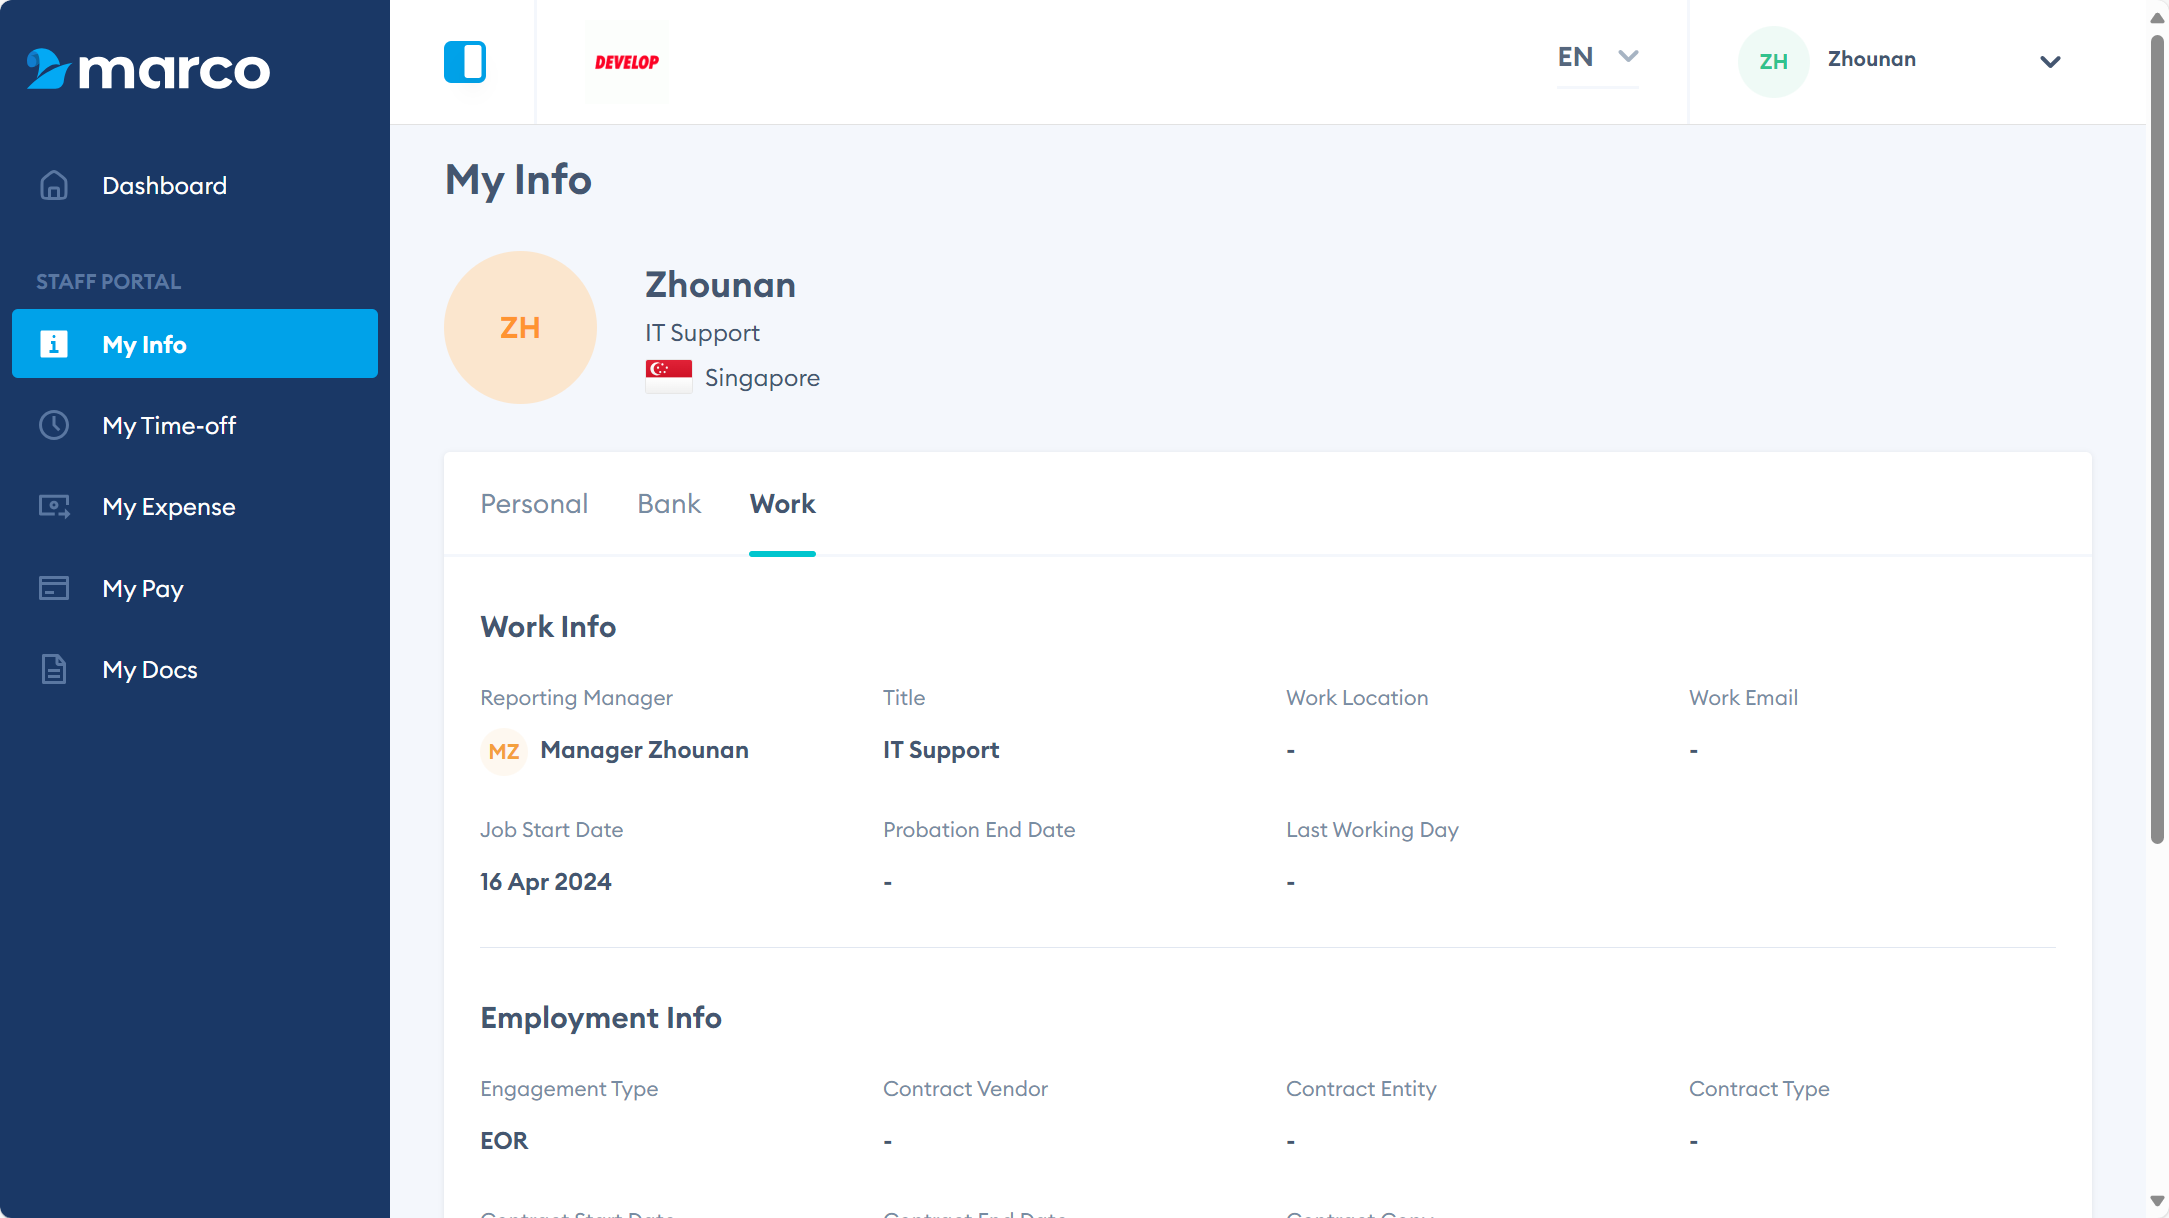Go to My Time-off page
The height and width of the screenshot is (1218, 2169).
pyautogui.click(x=169, y=426)
